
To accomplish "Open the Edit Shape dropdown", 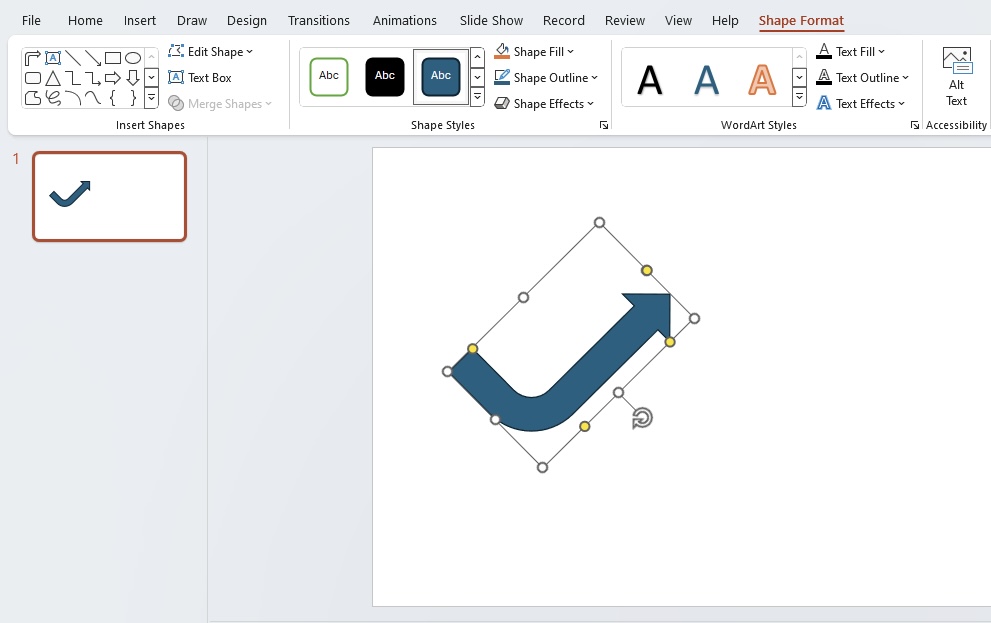I will tap(210, 52).
